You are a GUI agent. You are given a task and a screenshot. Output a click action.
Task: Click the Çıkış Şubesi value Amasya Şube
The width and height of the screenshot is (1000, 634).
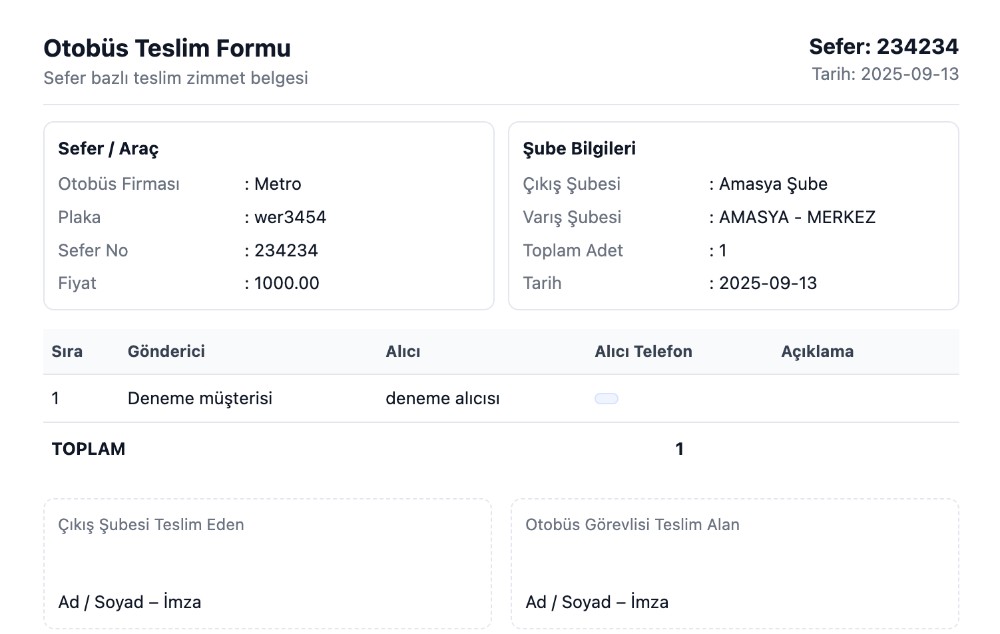tap(772, 184)
